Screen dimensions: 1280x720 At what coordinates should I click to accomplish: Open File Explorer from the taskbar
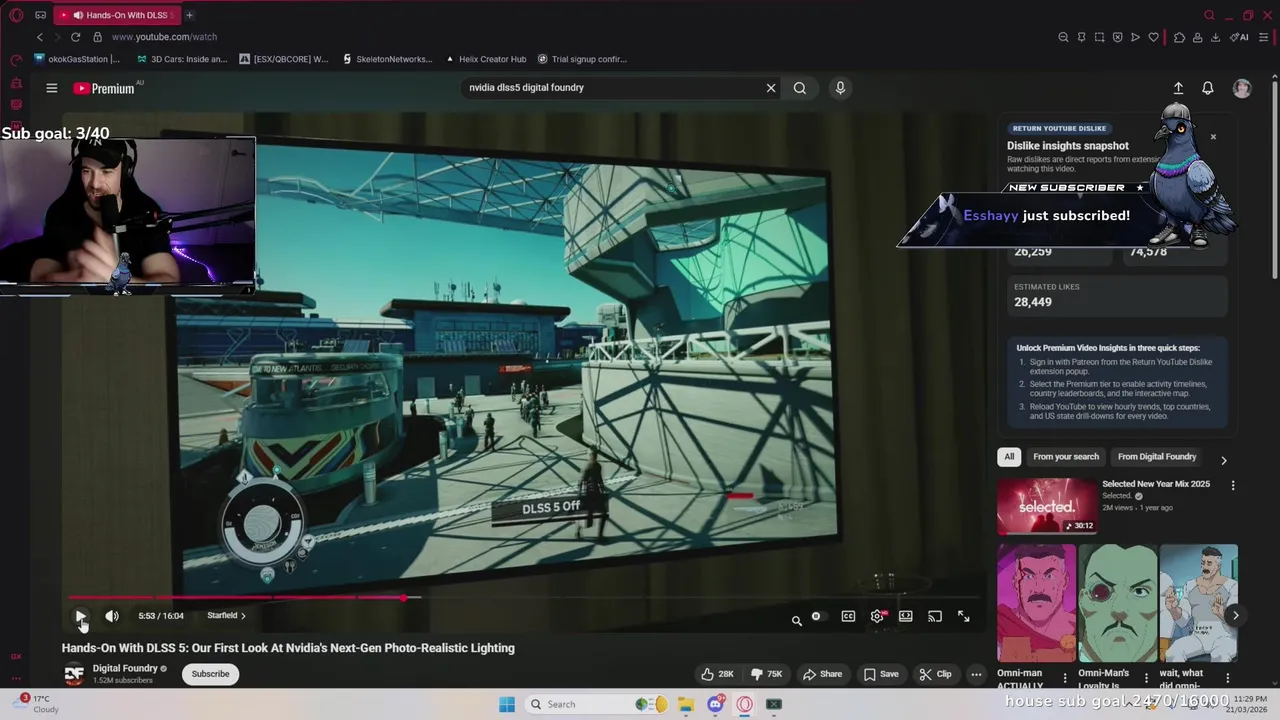(x=685, y=704)
